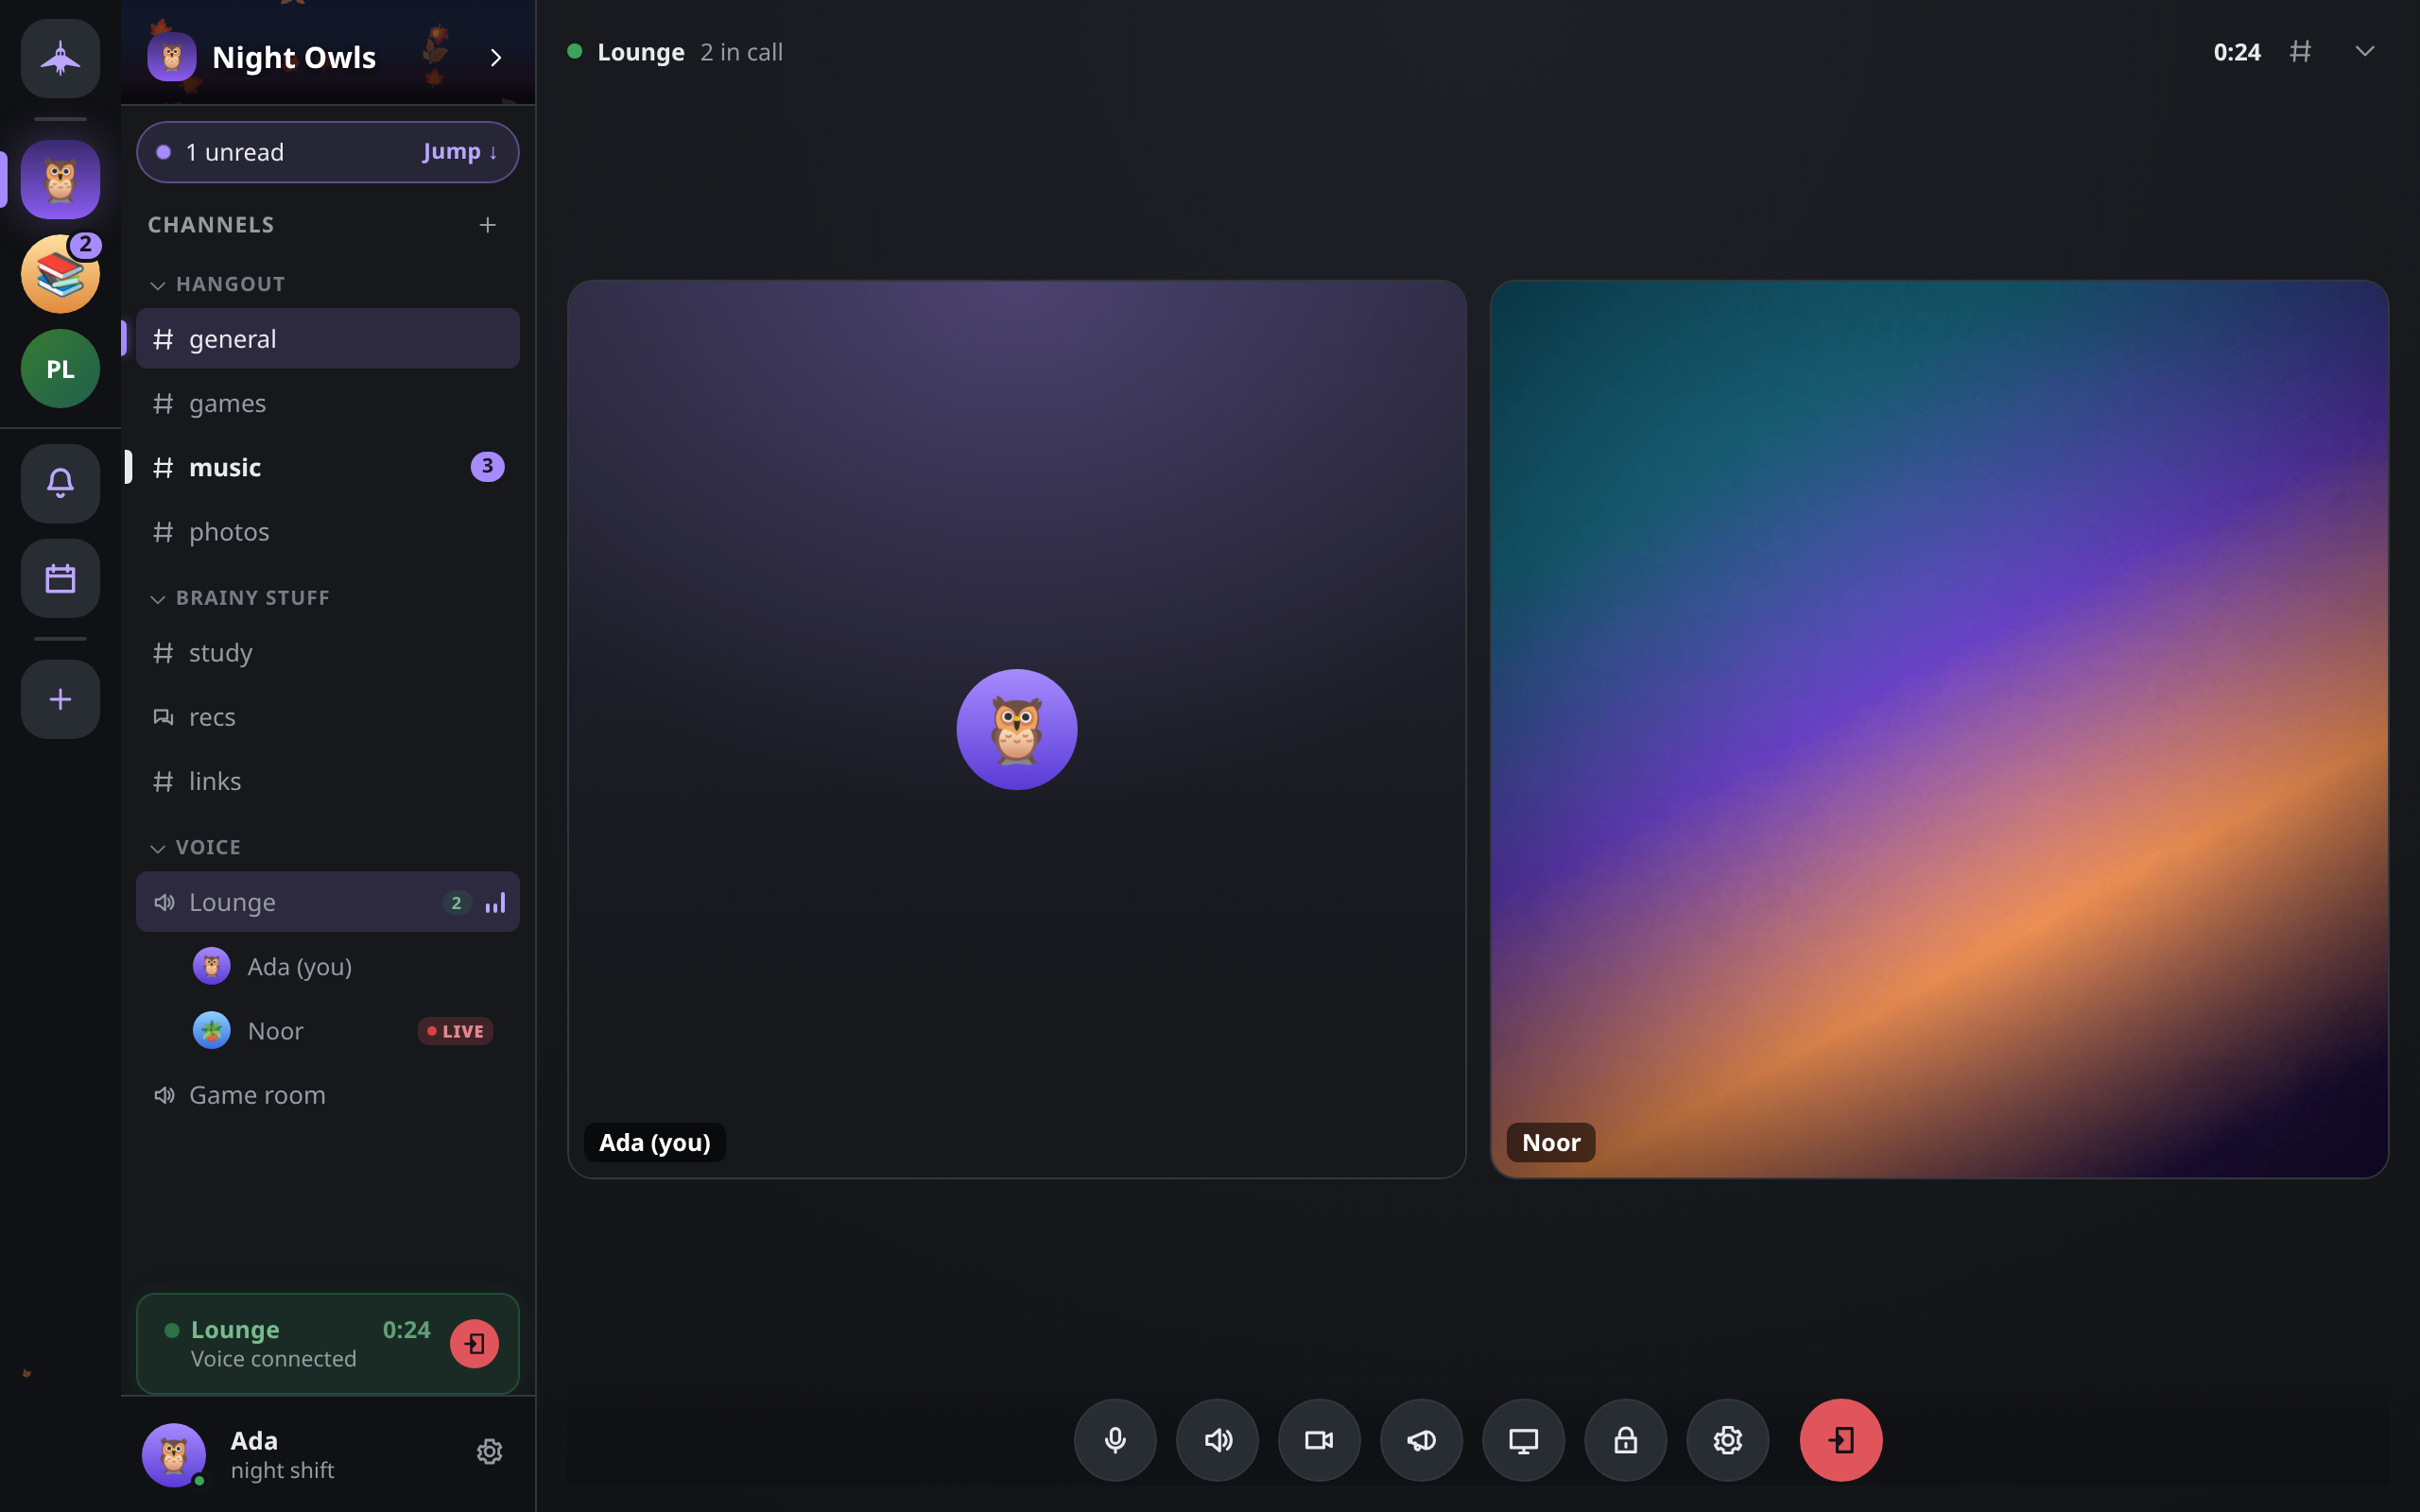This screenshot has width=2420, height=1512.
Task: Mute the microphone in call controls
Action: (x=1115, y=1440)
